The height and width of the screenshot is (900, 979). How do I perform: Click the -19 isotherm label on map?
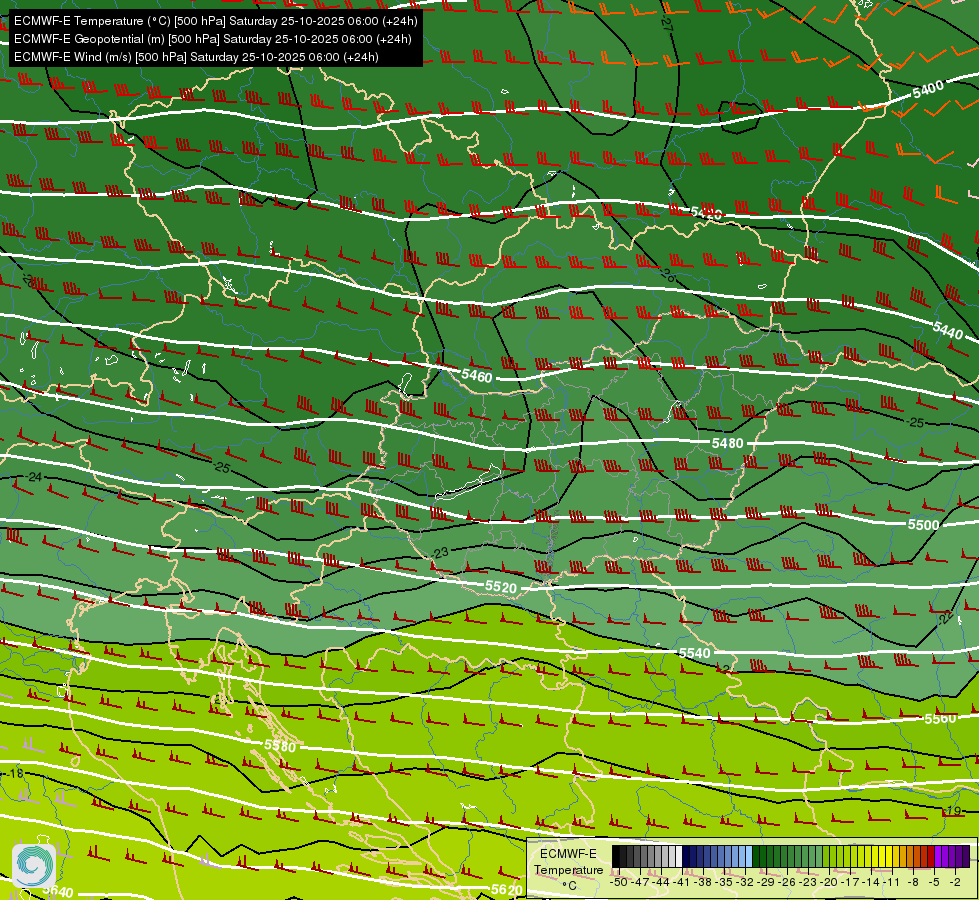coord(953,811)
